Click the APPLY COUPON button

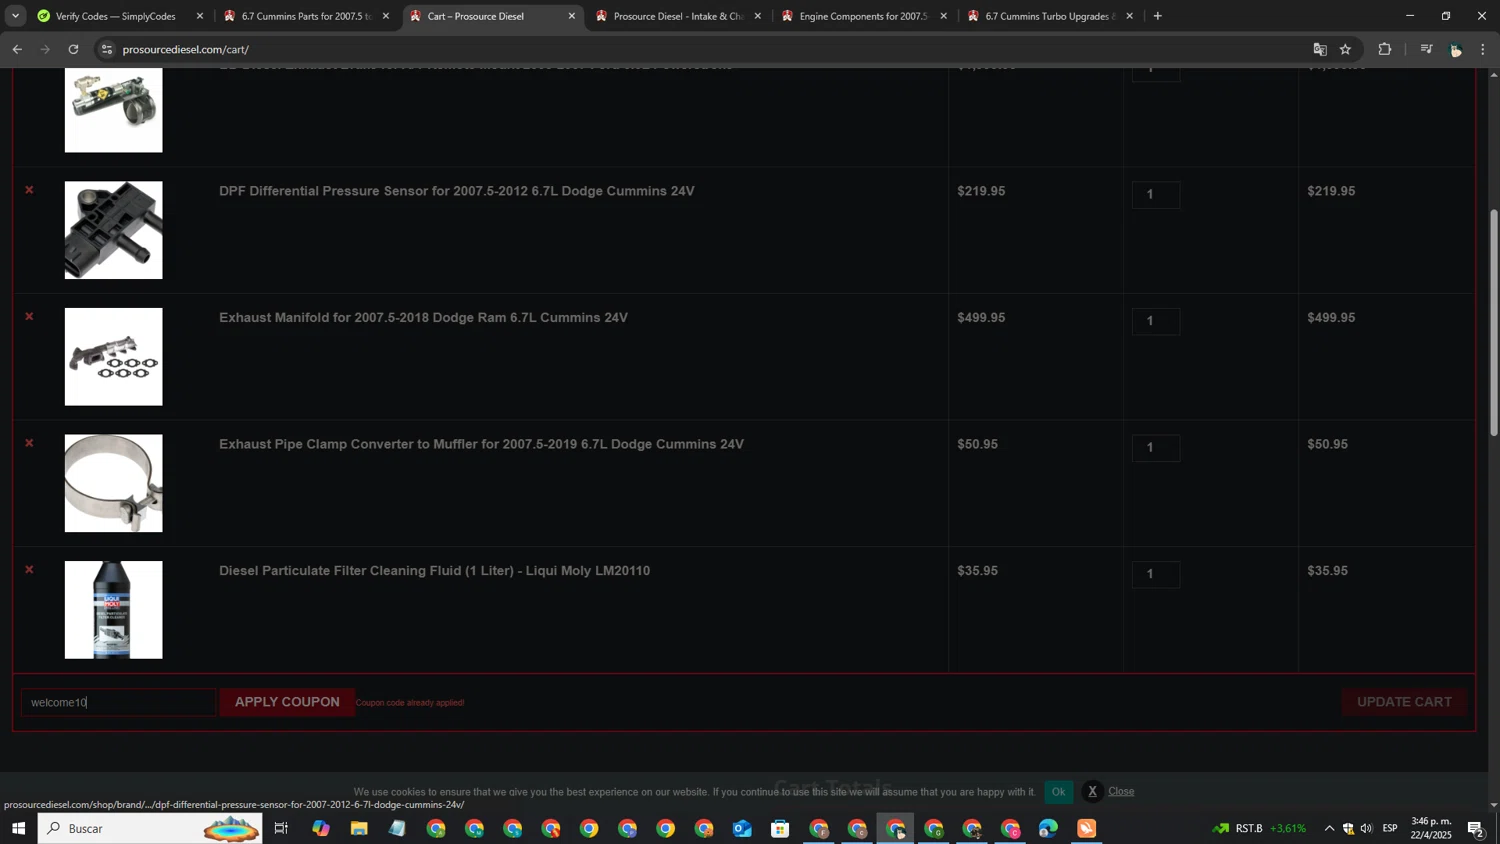pos(287,702)
